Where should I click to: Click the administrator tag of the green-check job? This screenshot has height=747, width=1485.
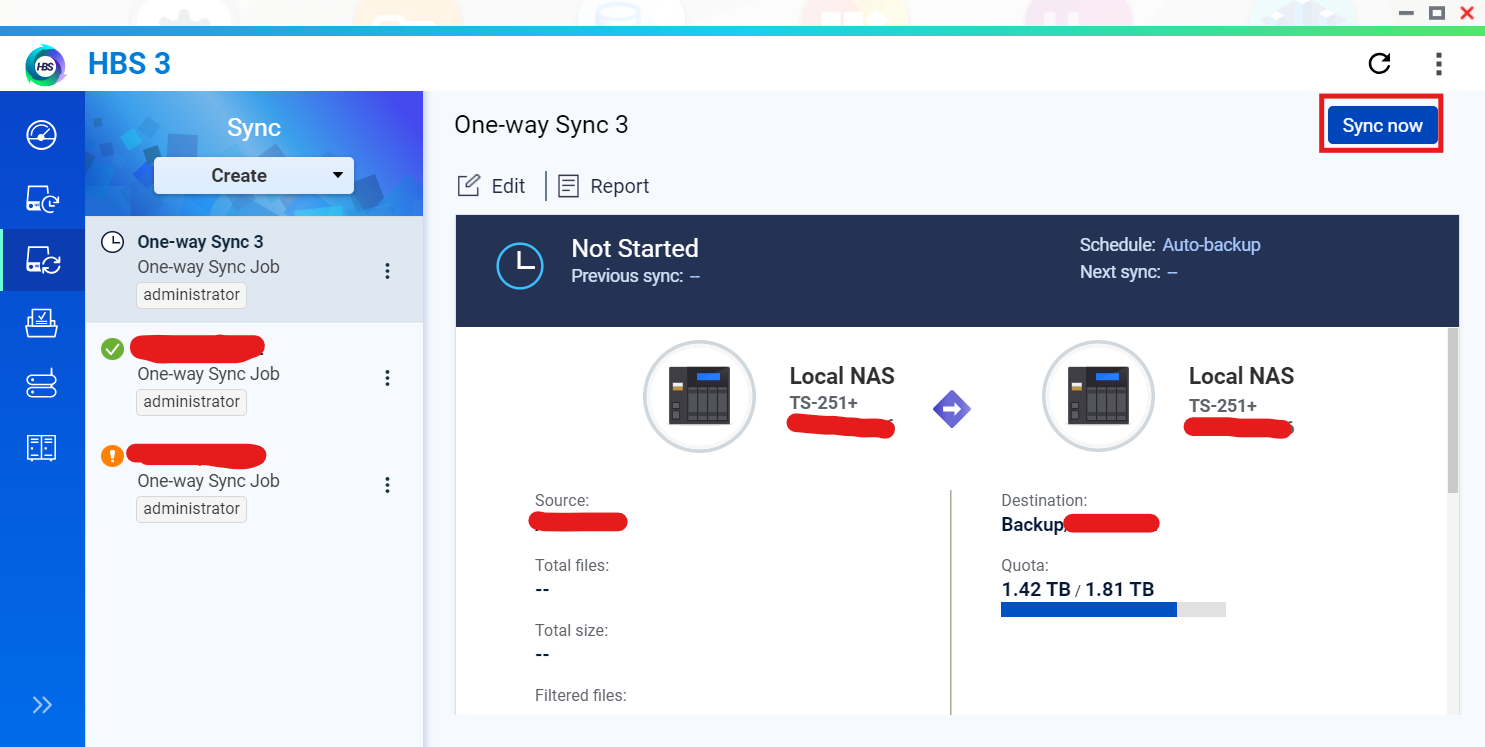(x=192, y=402)
